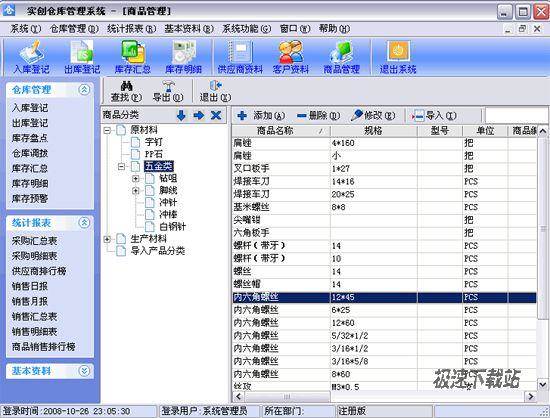
Task: Expand the 生产材料 tree node
Action: pos(107,239)
